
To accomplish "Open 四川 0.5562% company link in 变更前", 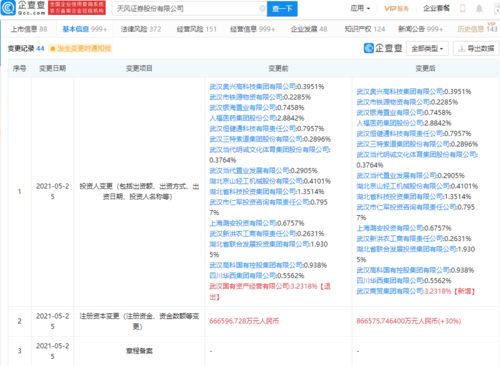I will pos(243,276).
